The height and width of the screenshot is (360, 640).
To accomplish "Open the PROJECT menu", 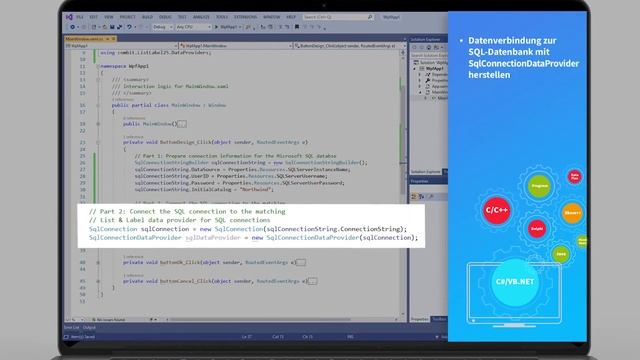I will (127, 17).
